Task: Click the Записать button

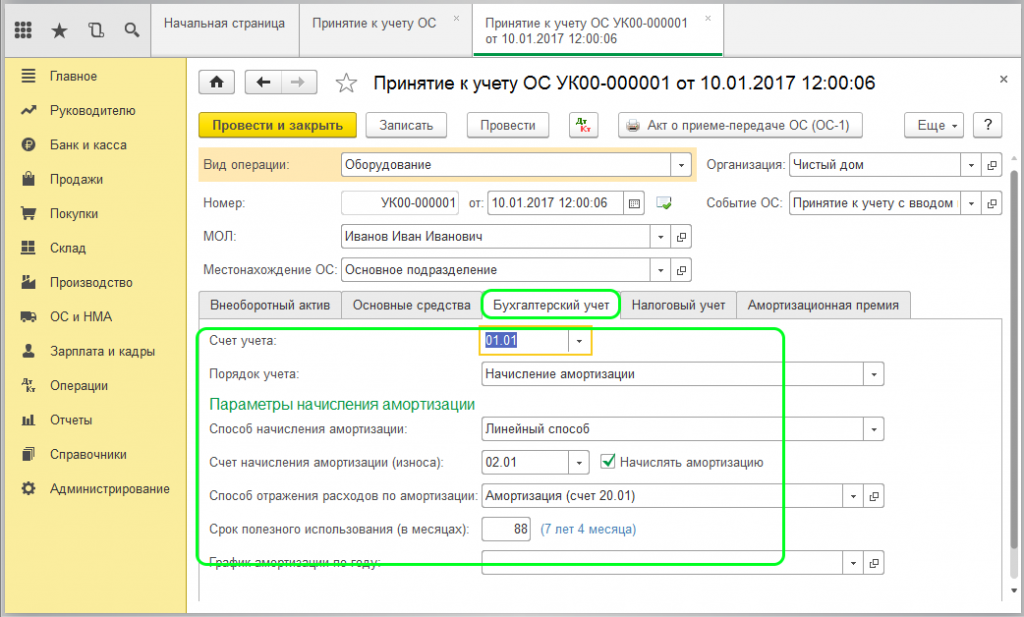Action: [406, 125]
